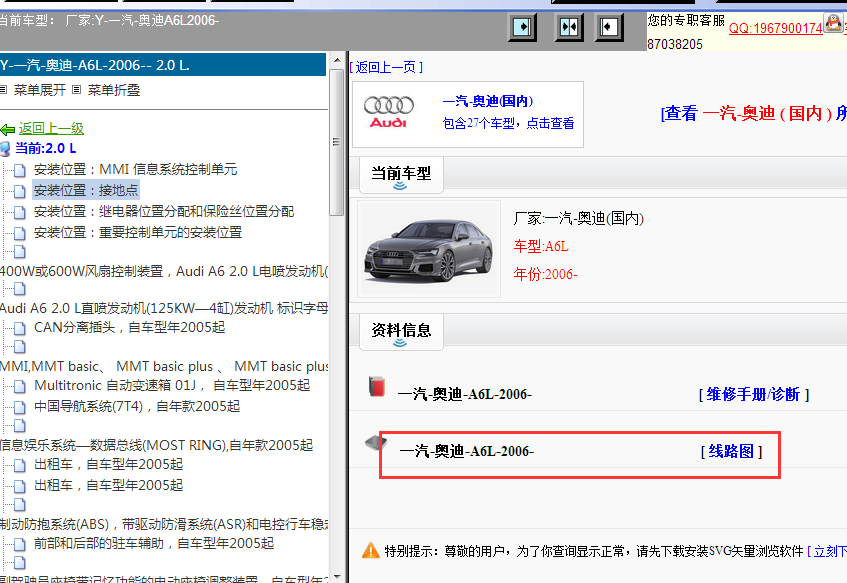Click the grey wiring diagram book icon
847x583 pixels.
pyautogui.click(x=376, y=444)
